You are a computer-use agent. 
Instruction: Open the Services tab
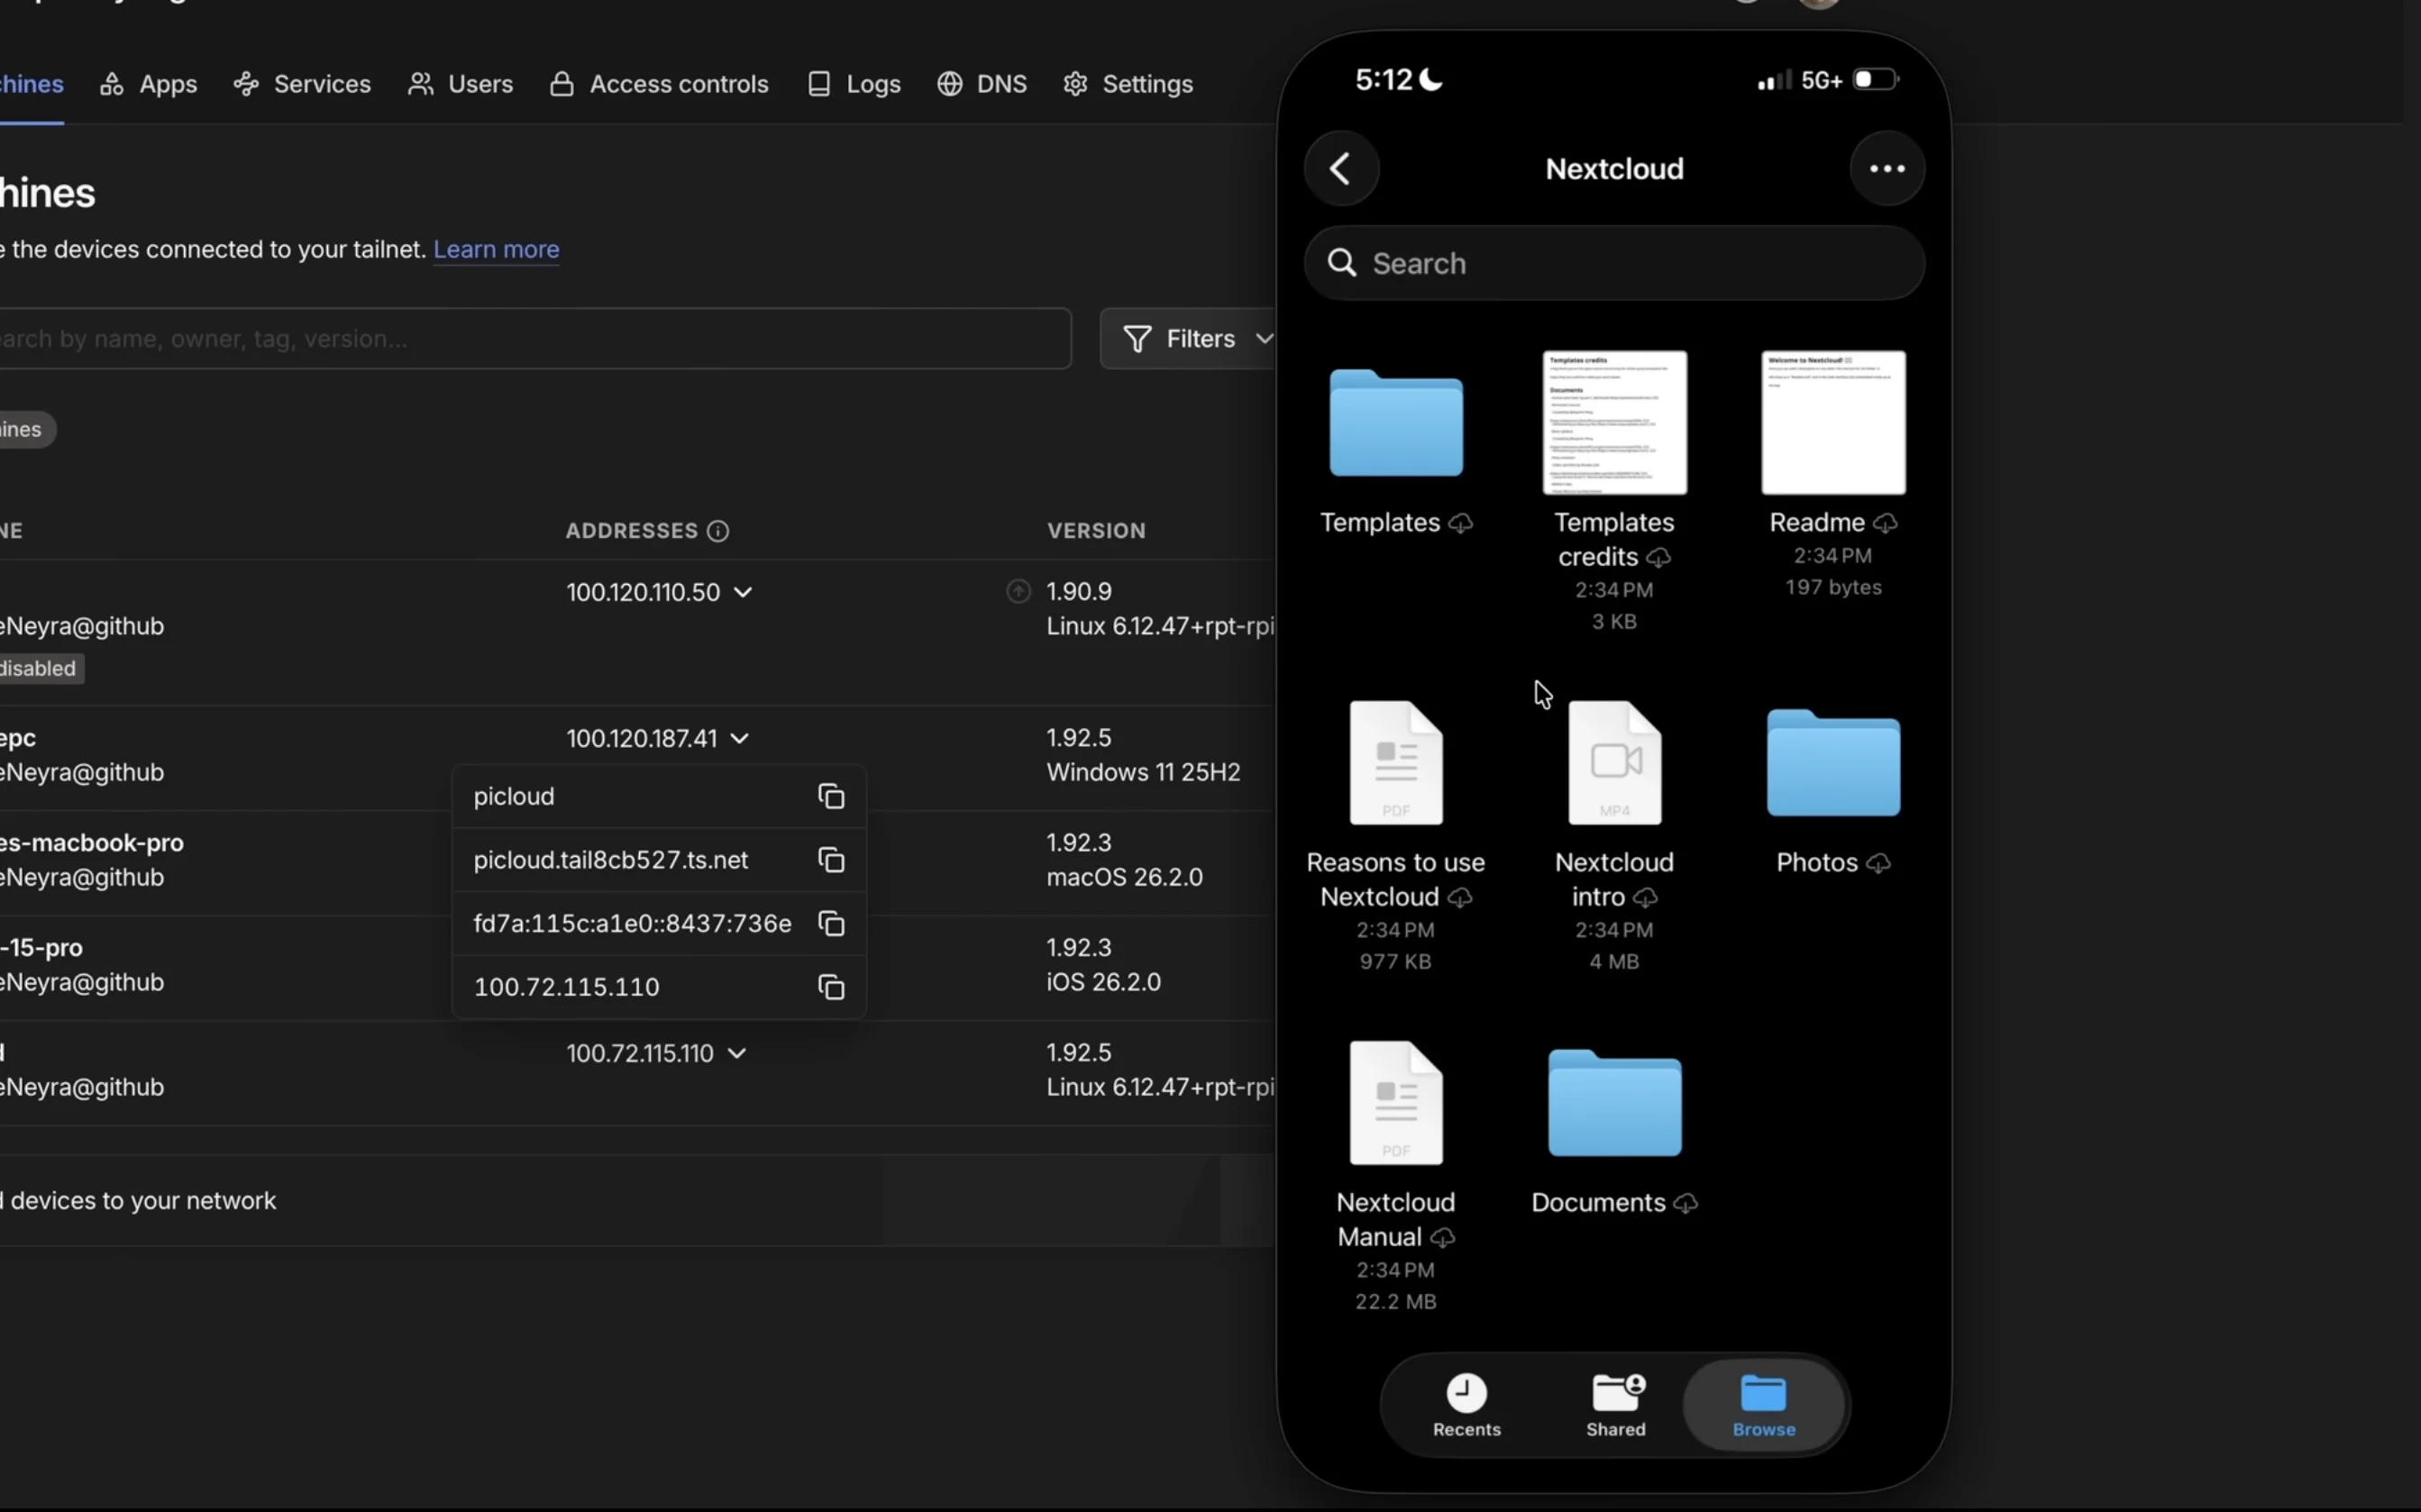302,84
